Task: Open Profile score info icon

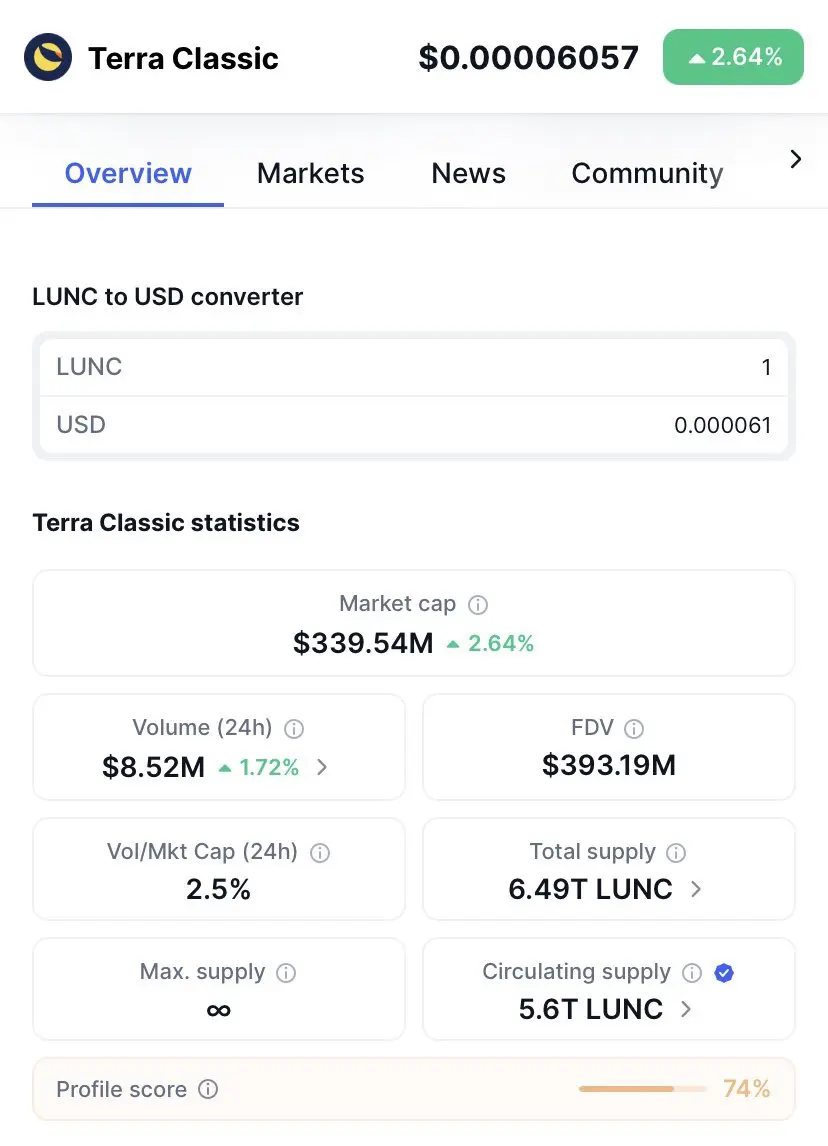Action: (x=208, y=1089)
